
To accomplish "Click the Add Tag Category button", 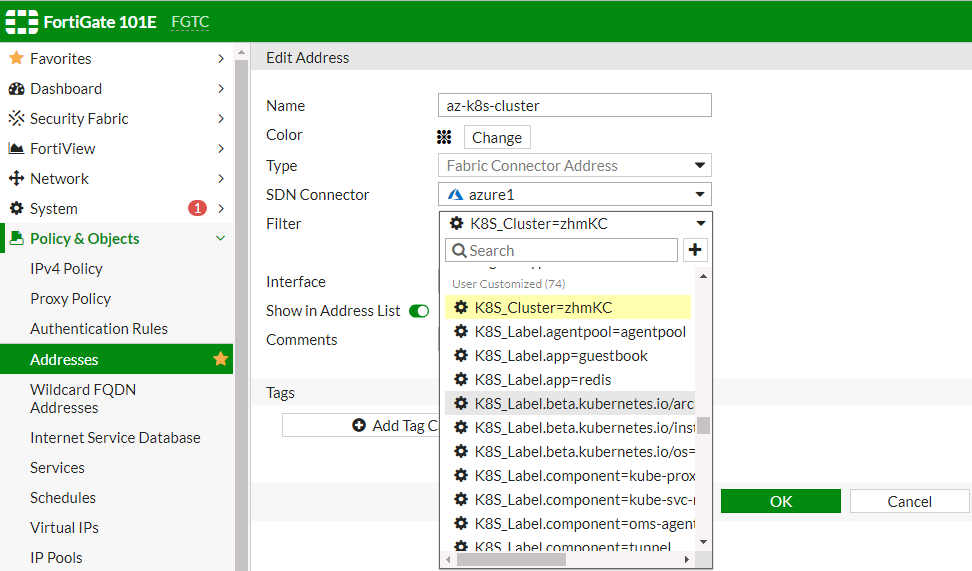I will point(361,425).
